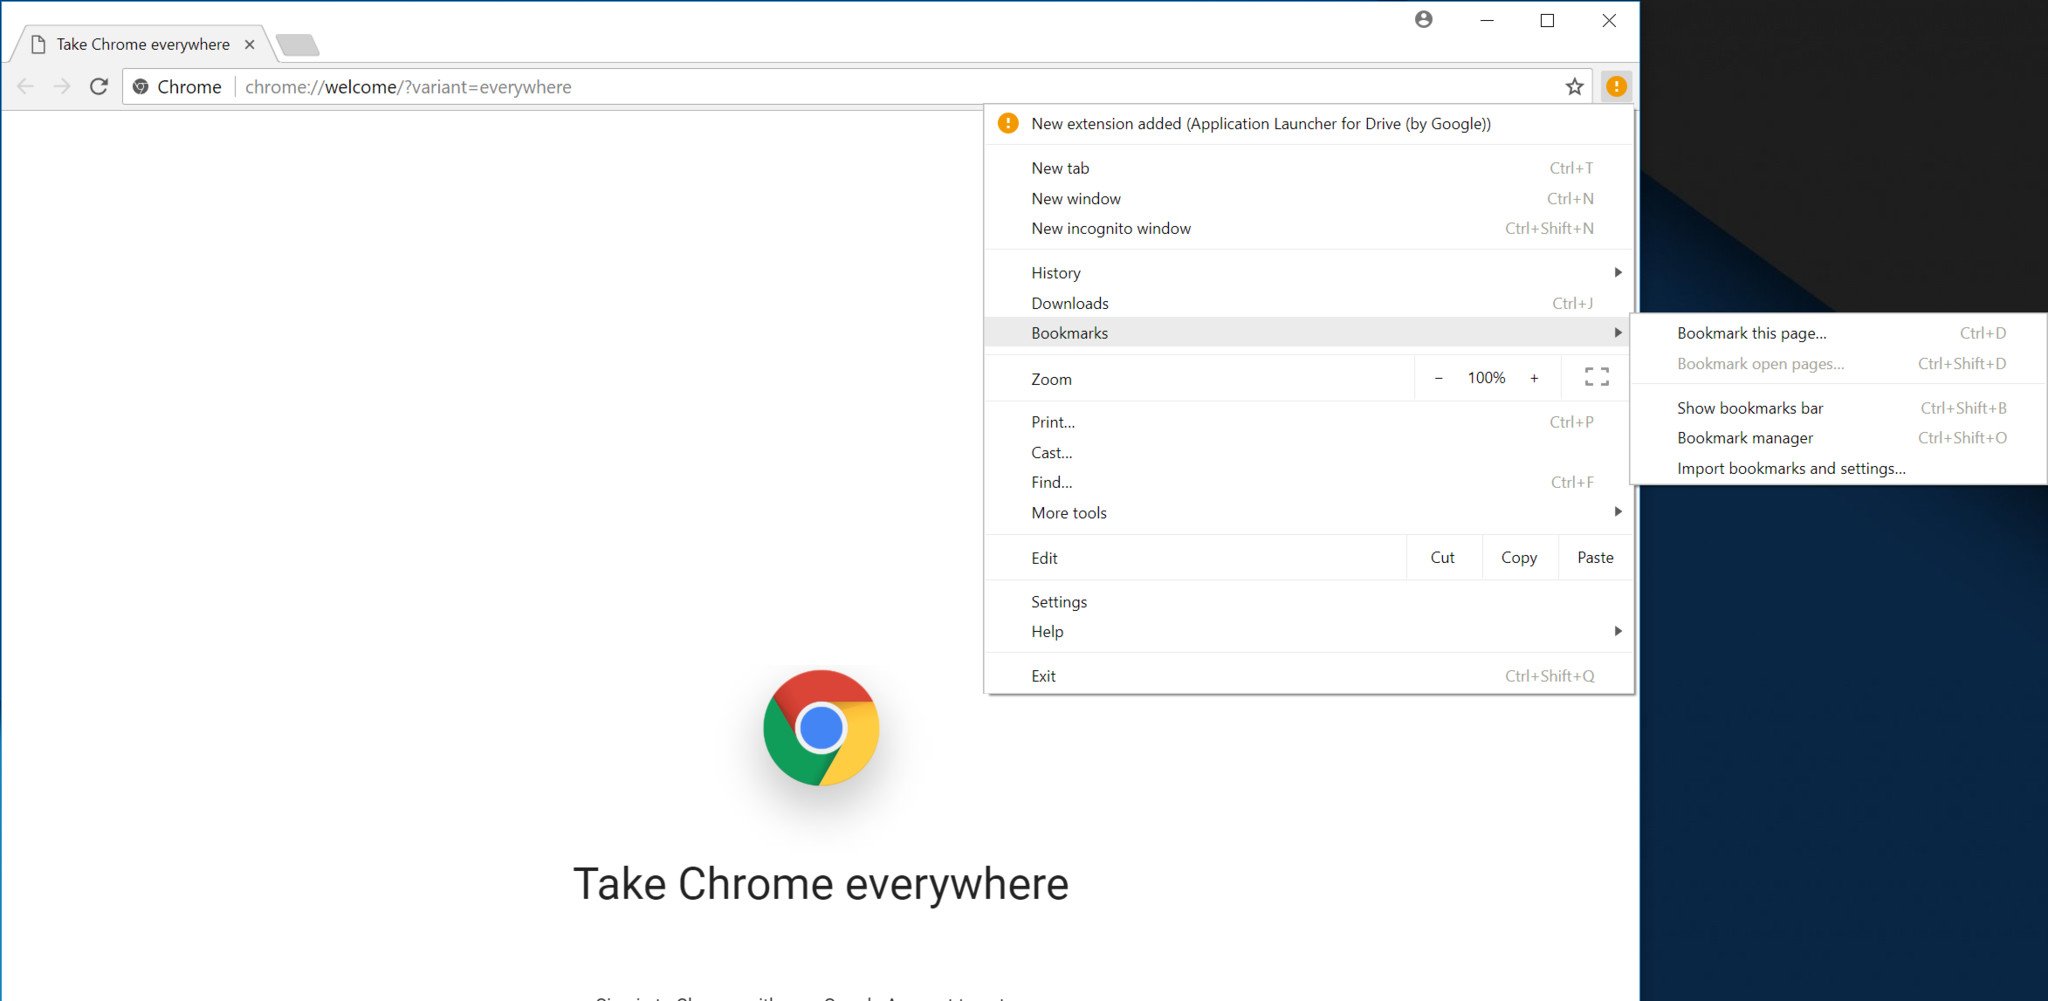The width and height of the screenshot is (2048, 1001).
Task: Click the Copy button in Edit row
Action: click(x=1519, y=558)
